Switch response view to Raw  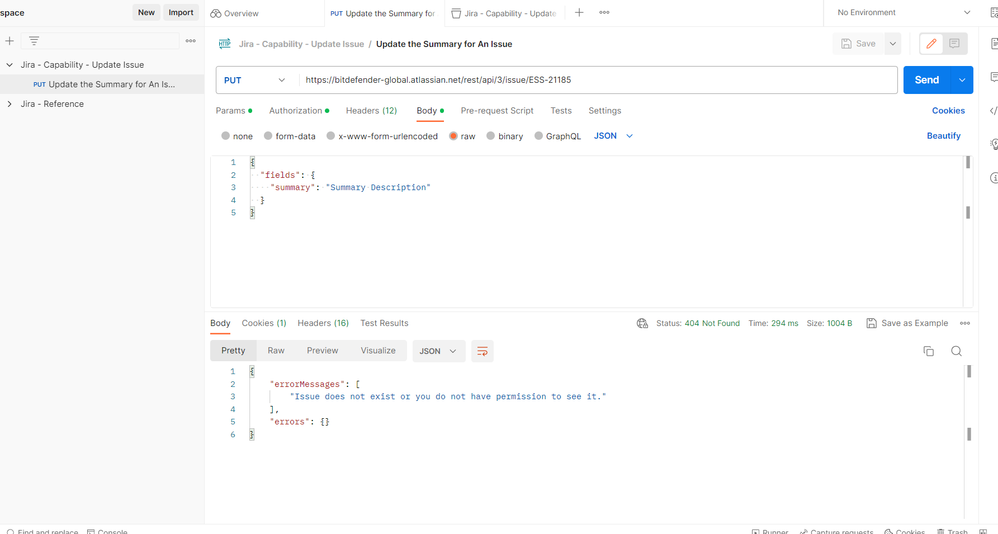tap(276, 351)
